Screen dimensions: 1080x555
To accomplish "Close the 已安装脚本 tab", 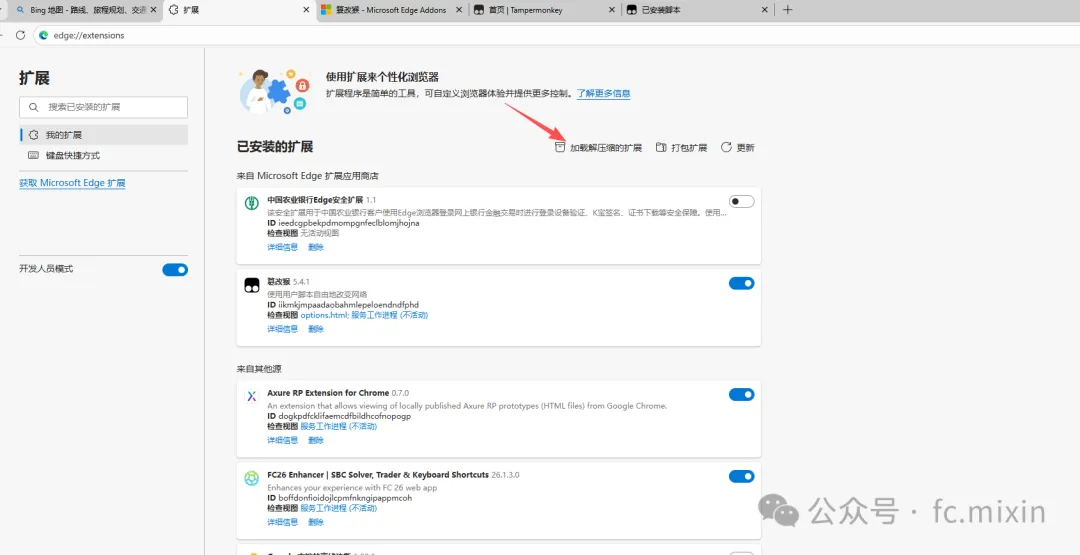I will 764,10.
